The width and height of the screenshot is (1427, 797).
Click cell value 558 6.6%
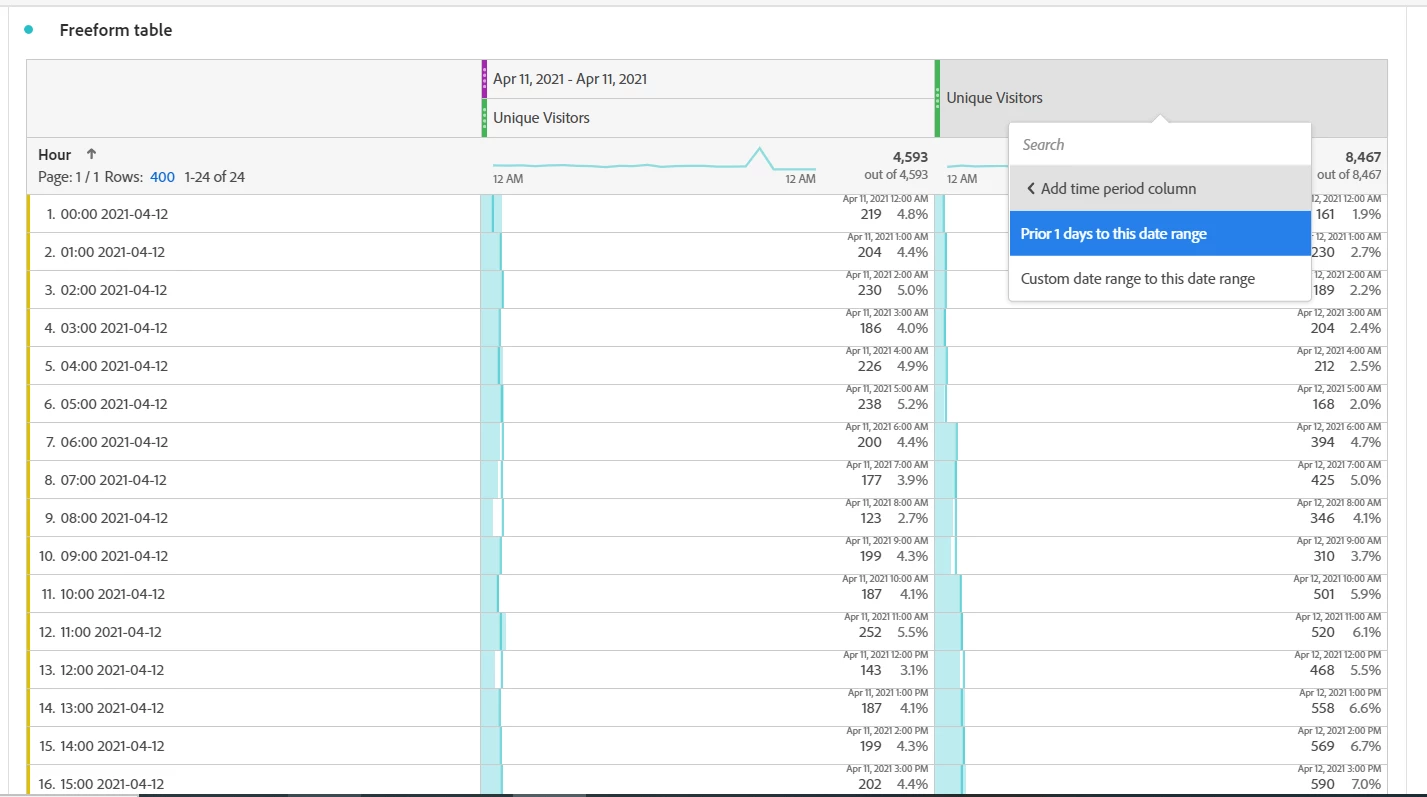click(x=1346, y=708)
